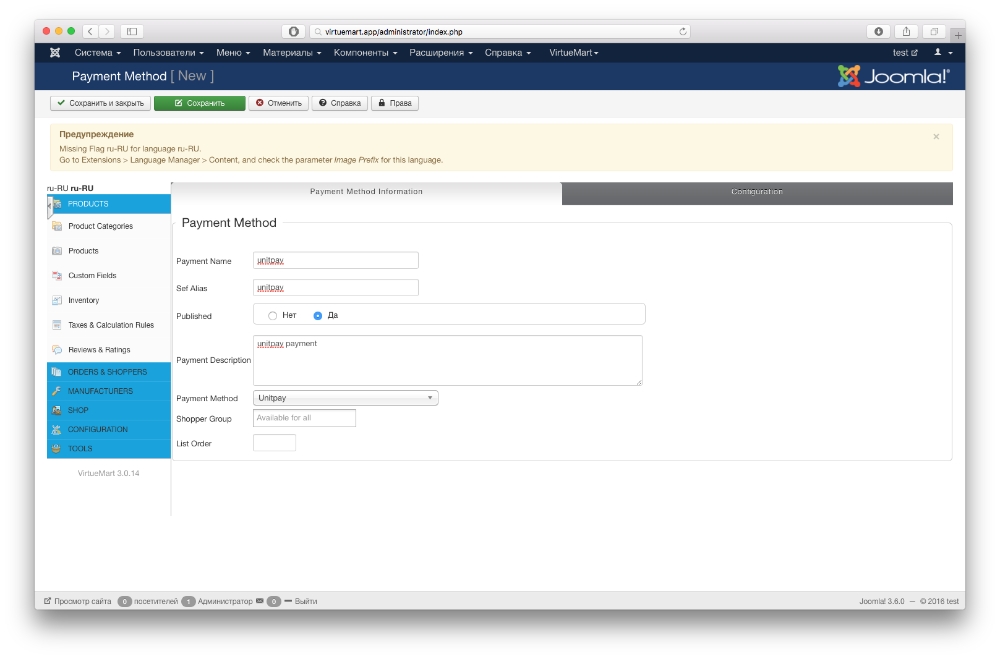Viewport: 1000px width, 659px height.
Task: Expand the CONFIGURATION sidebar section
Action: (98, 429)
